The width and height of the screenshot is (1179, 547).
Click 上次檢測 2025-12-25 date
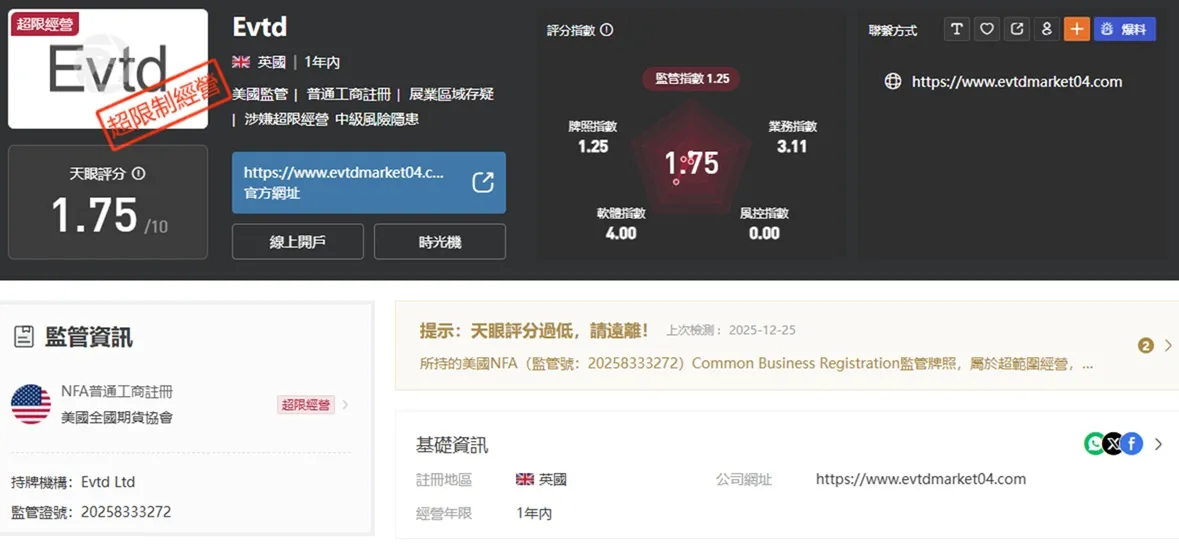coord(731,330)
